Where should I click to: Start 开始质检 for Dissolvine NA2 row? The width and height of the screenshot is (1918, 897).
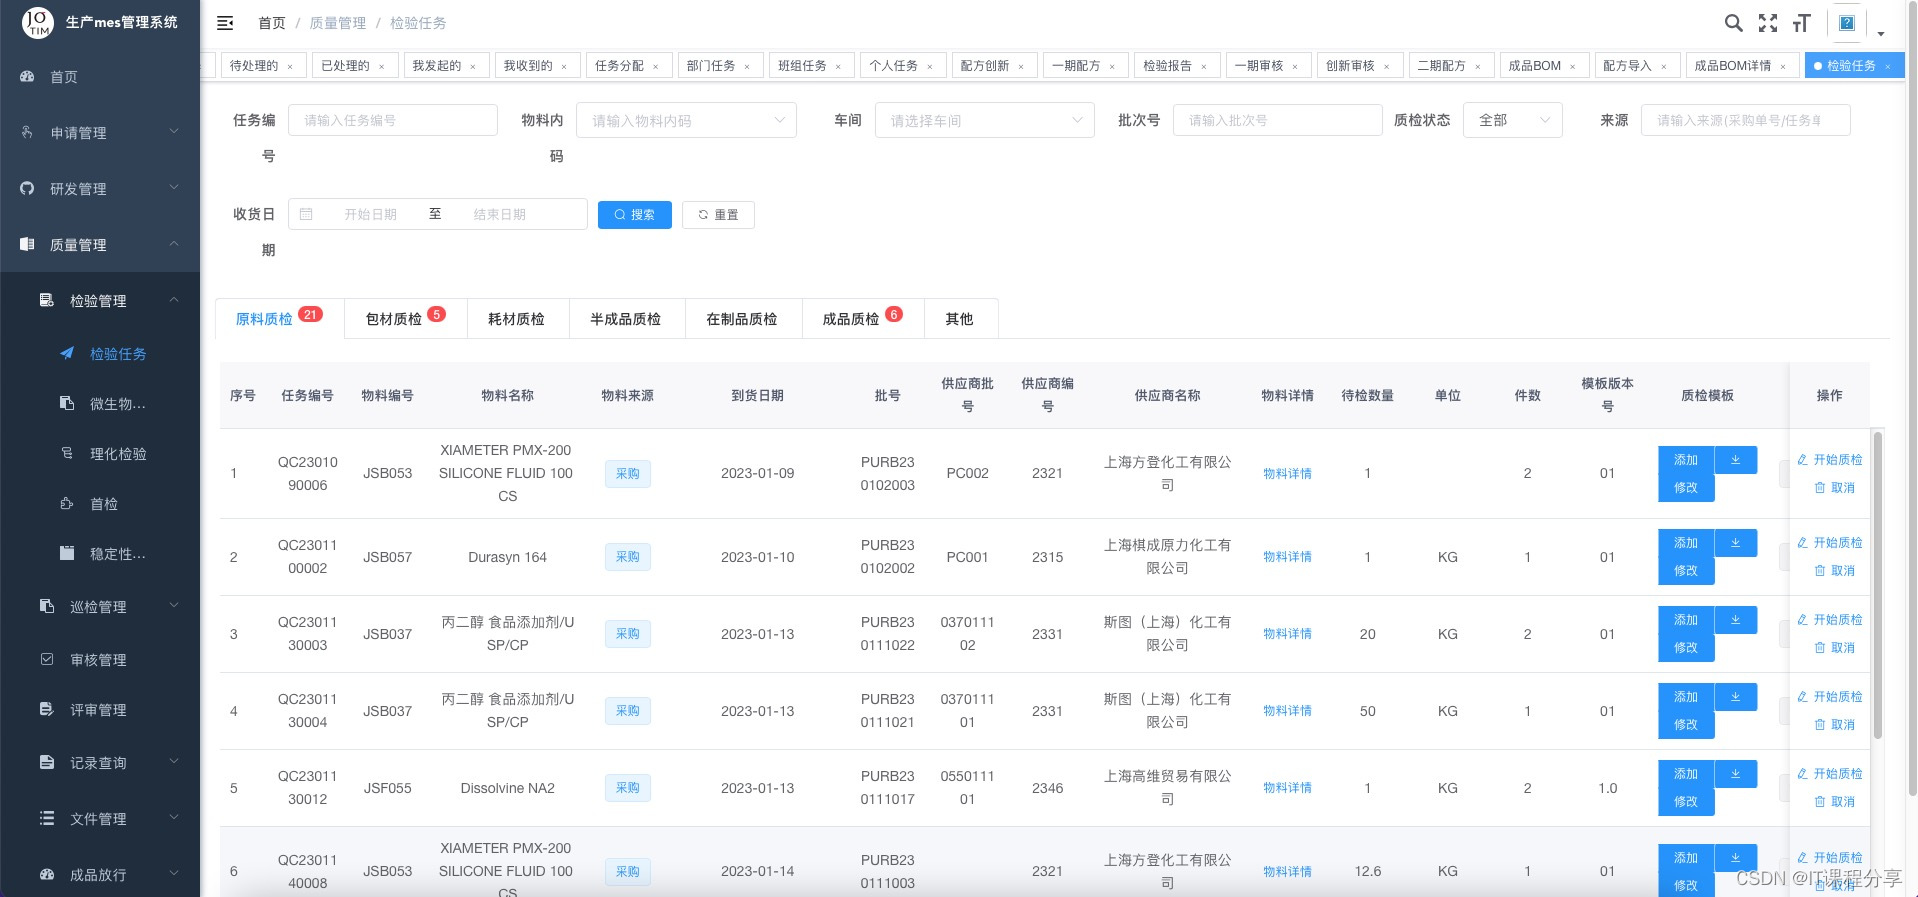[1830, 774]
